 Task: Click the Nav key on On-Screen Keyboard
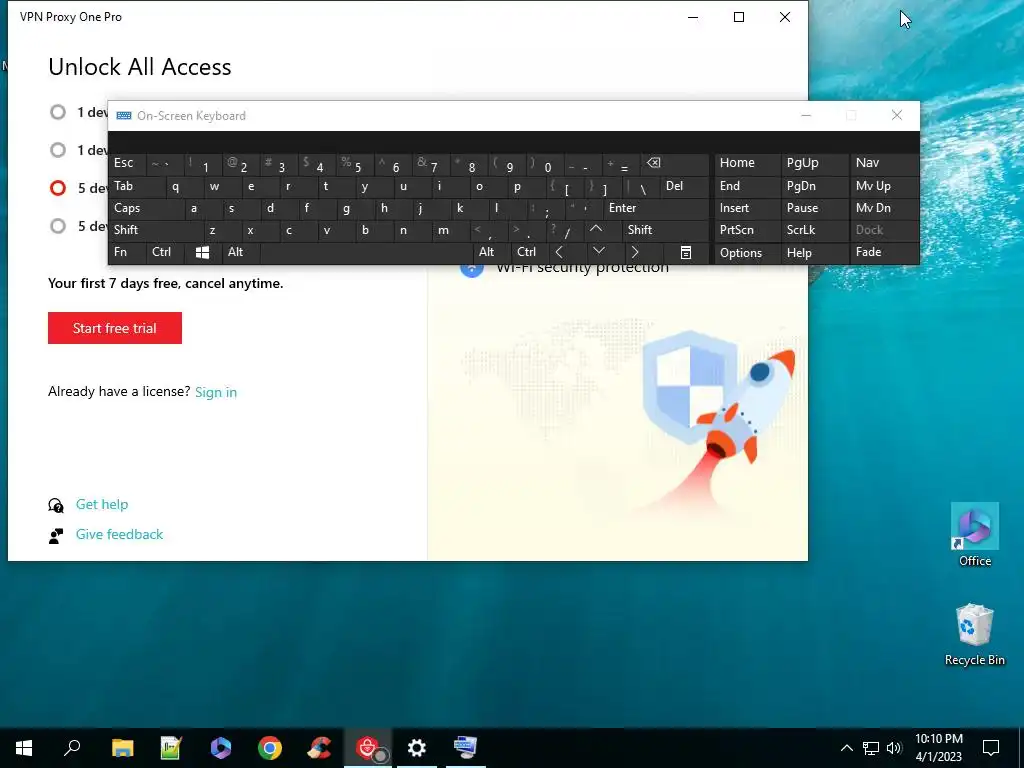coord(884,163)
